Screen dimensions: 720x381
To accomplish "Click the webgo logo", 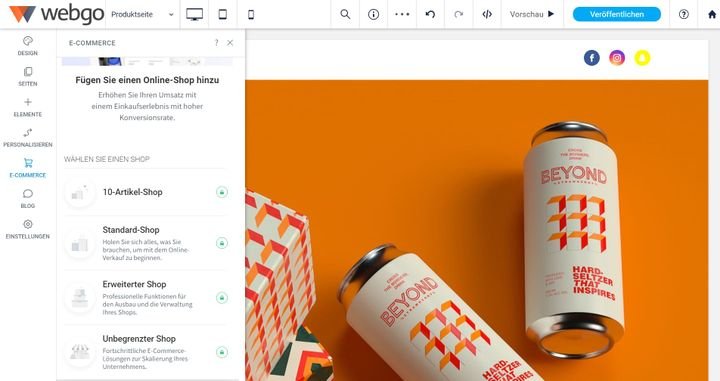I will point(56,14).
